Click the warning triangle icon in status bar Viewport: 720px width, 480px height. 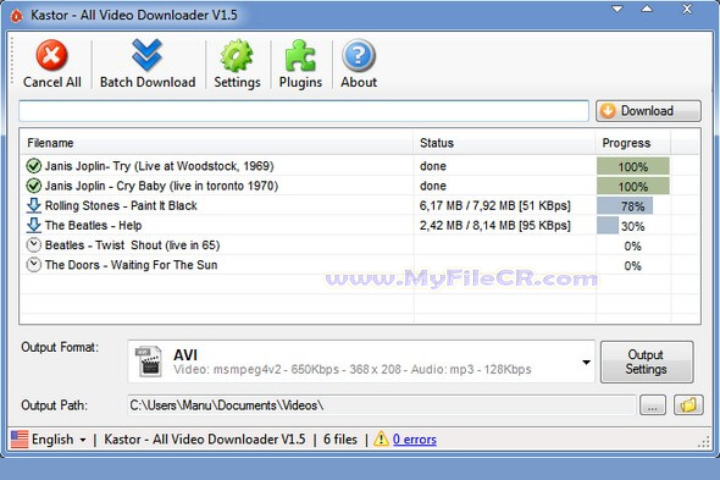pyautogui.click(x=381, y=439)
